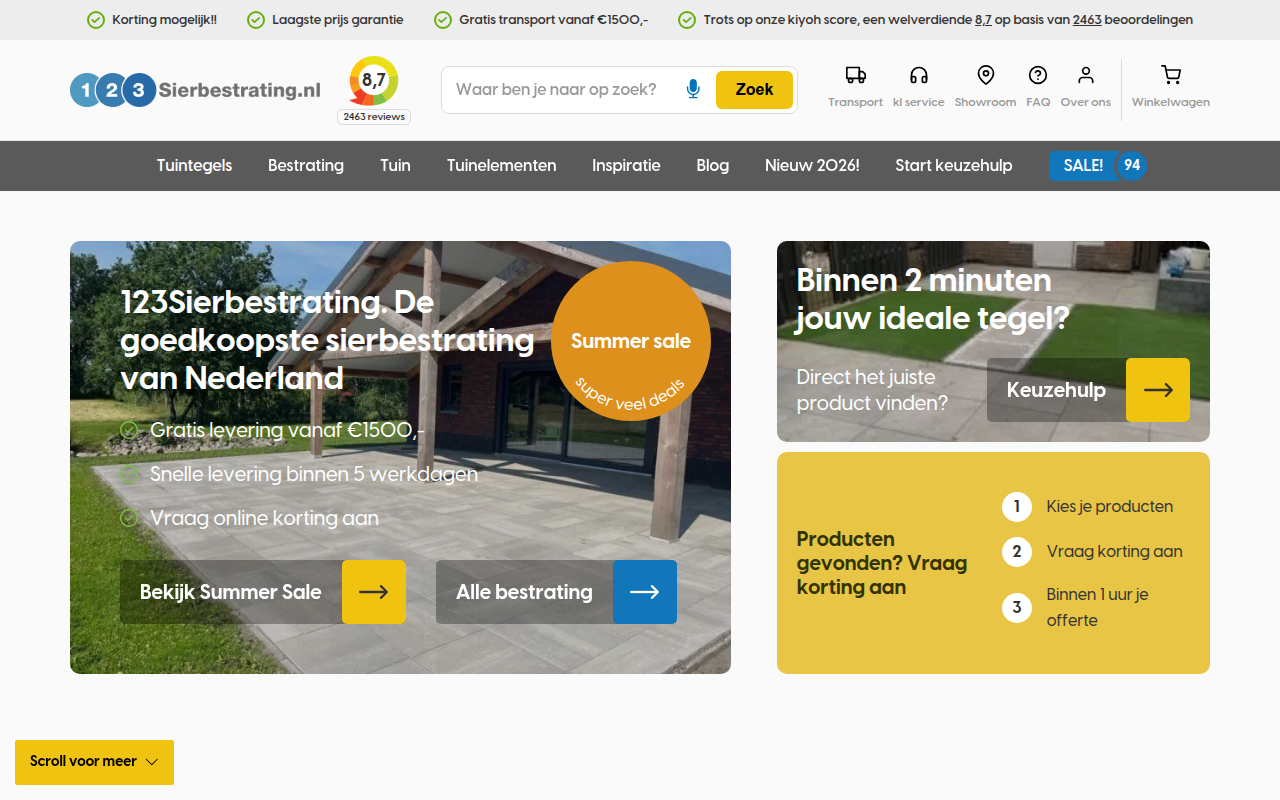Expand the Scroll voor meer button

pyautogui.click(x=94, y=762)
